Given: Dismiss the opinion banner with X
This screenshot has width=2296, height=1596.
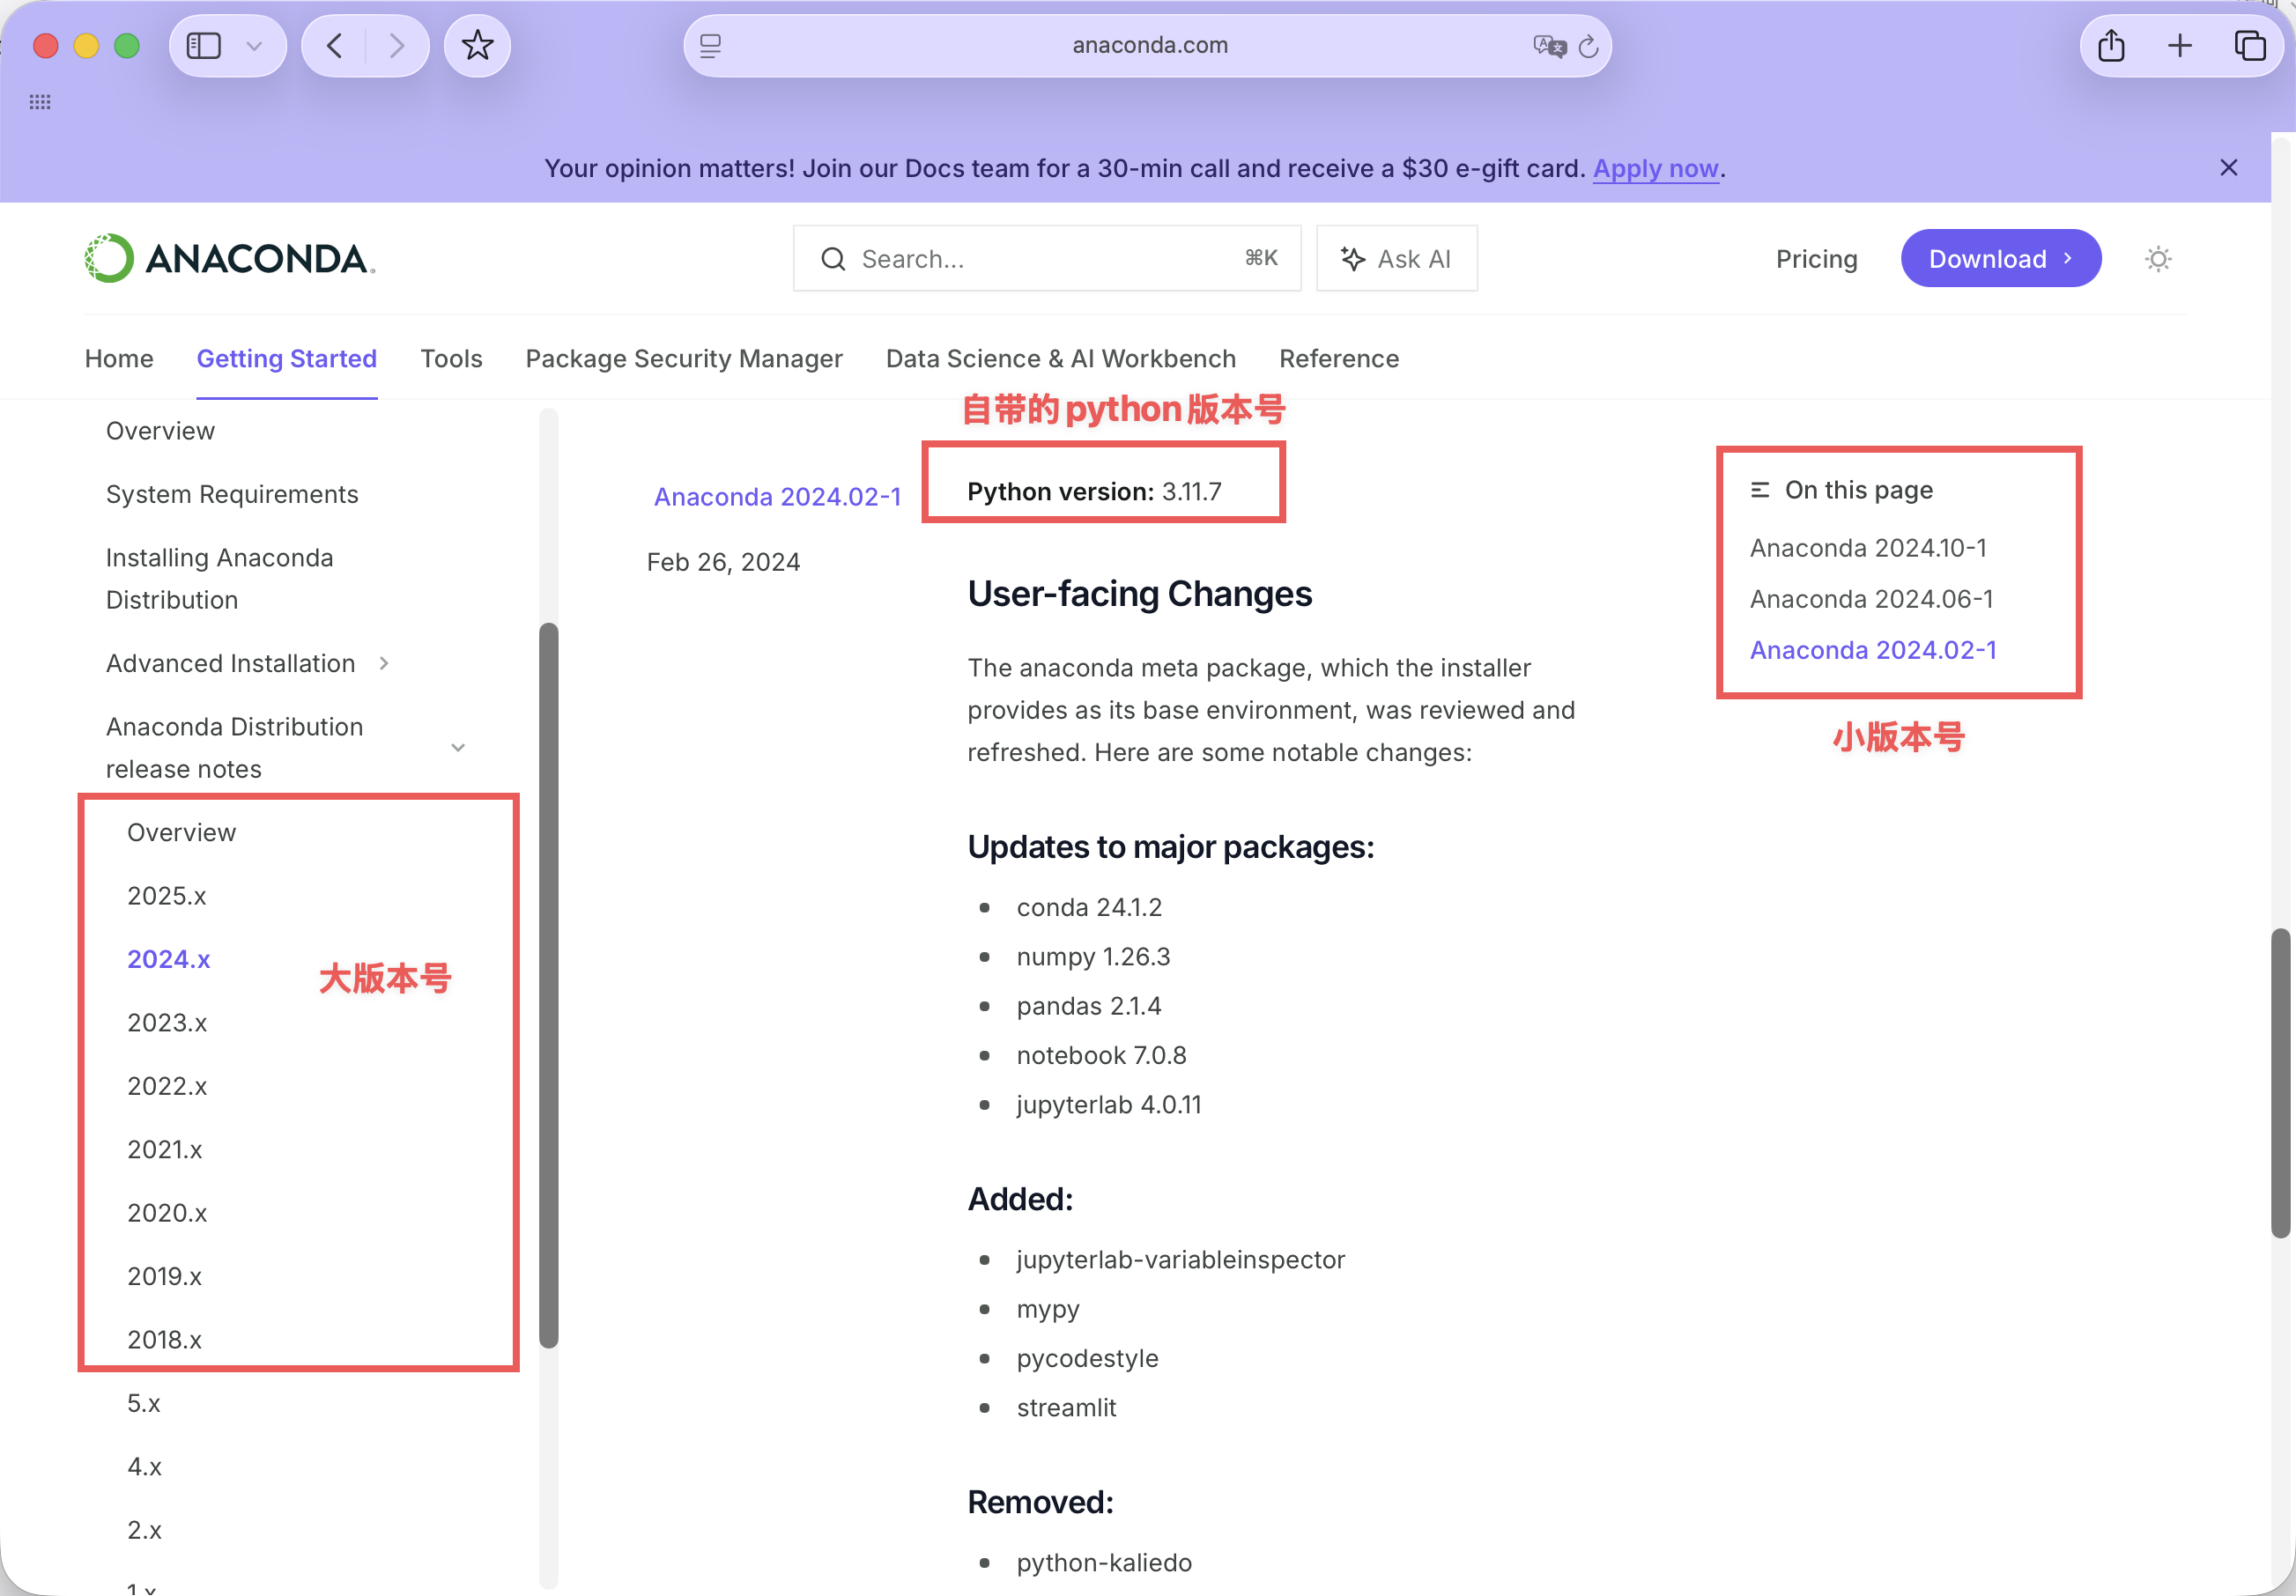Looking at the screenshot, I should (x=2229, y=168).
